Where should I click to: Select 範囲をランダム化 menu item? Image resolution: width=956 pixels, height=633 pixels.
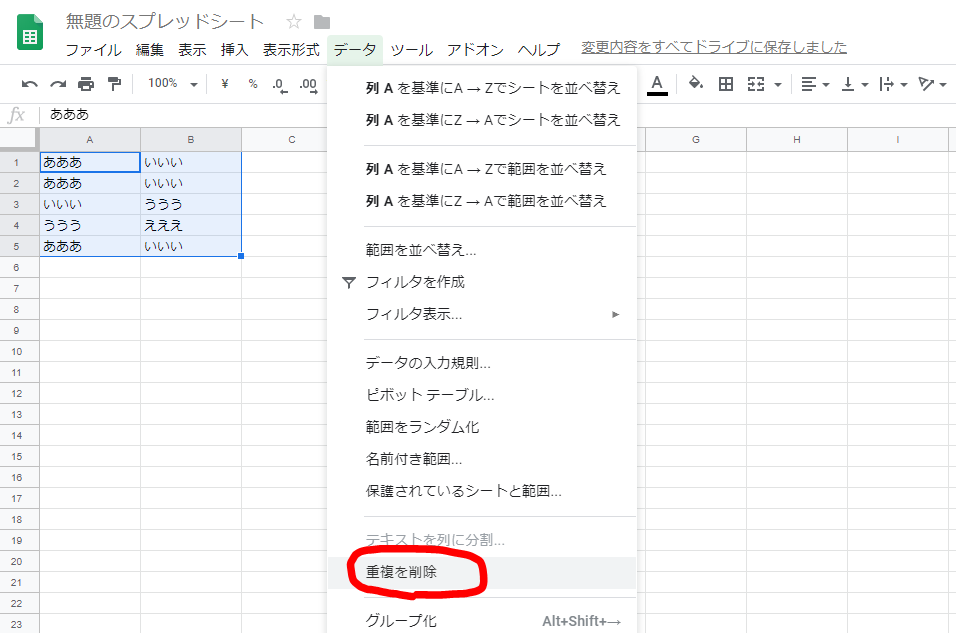(482, 427)
